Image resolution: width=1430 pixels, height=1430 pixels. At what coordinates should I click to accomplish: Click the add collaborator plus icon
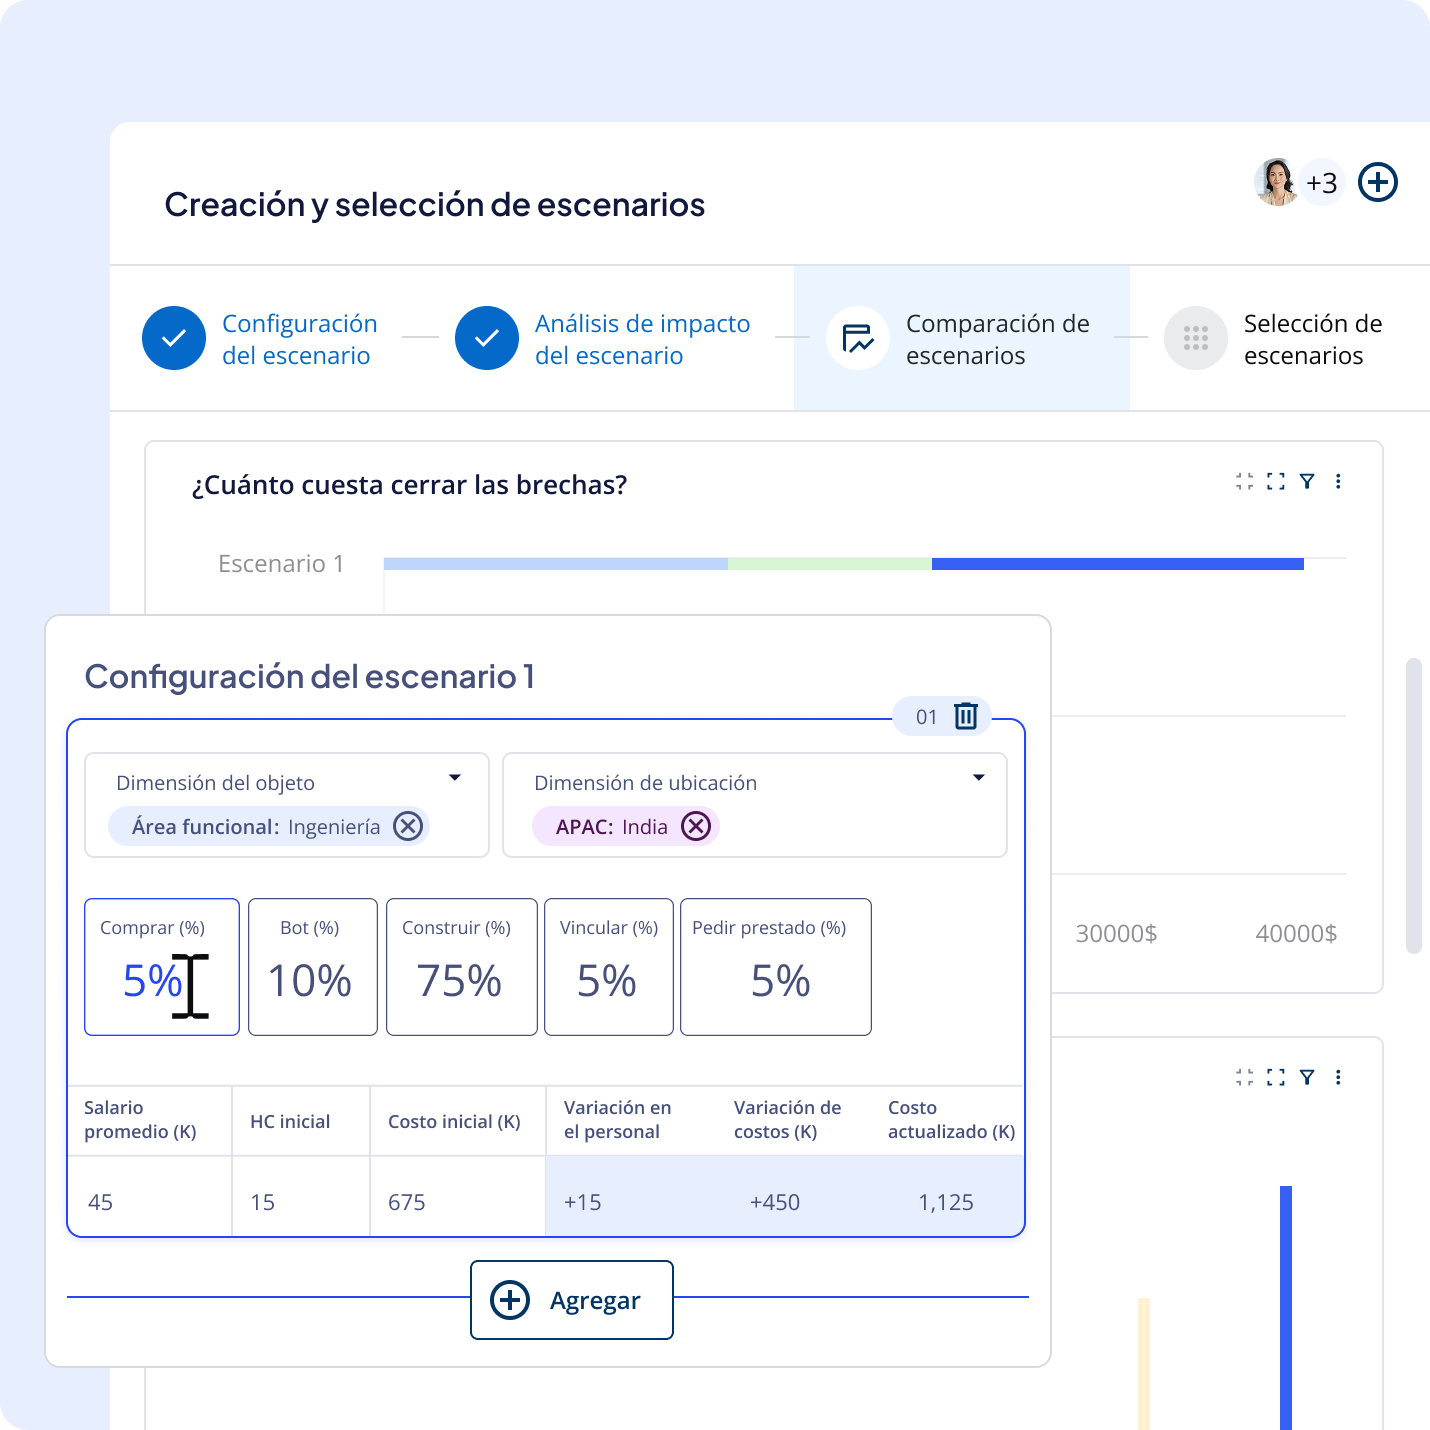pyautogui.click(x=1377, y=183)
